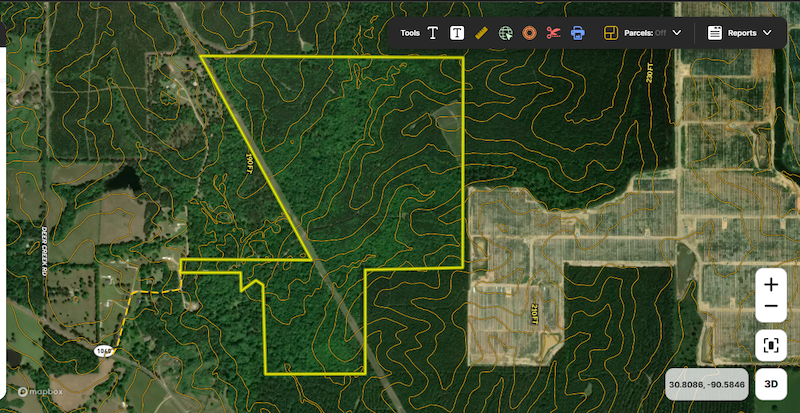Select the orange ring buffer tool

(x=530, y=33)
